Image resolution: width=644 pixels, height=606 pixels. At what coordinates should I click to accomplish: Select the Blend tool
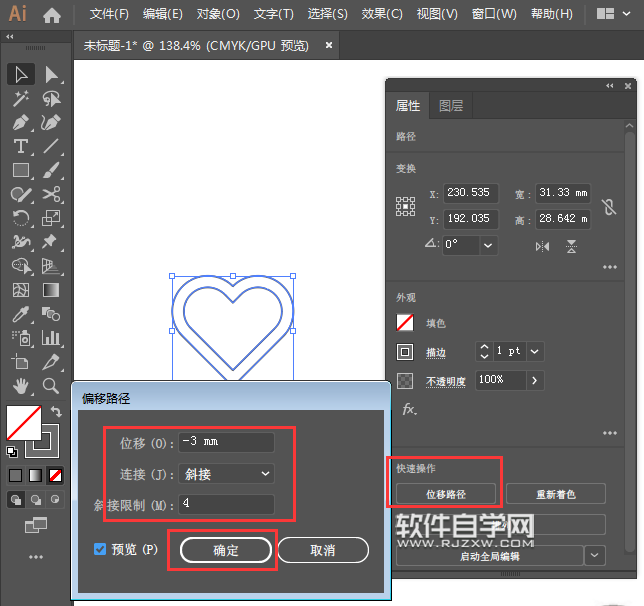click(x=51, y=314)
